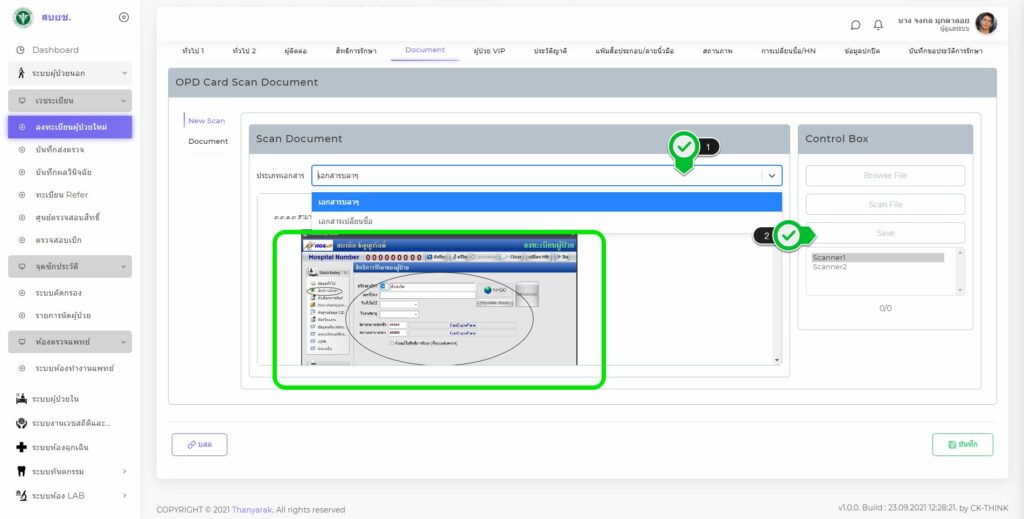
Task: Switch to the สิทธิการรักษา tab
Action: pos(355,50)
